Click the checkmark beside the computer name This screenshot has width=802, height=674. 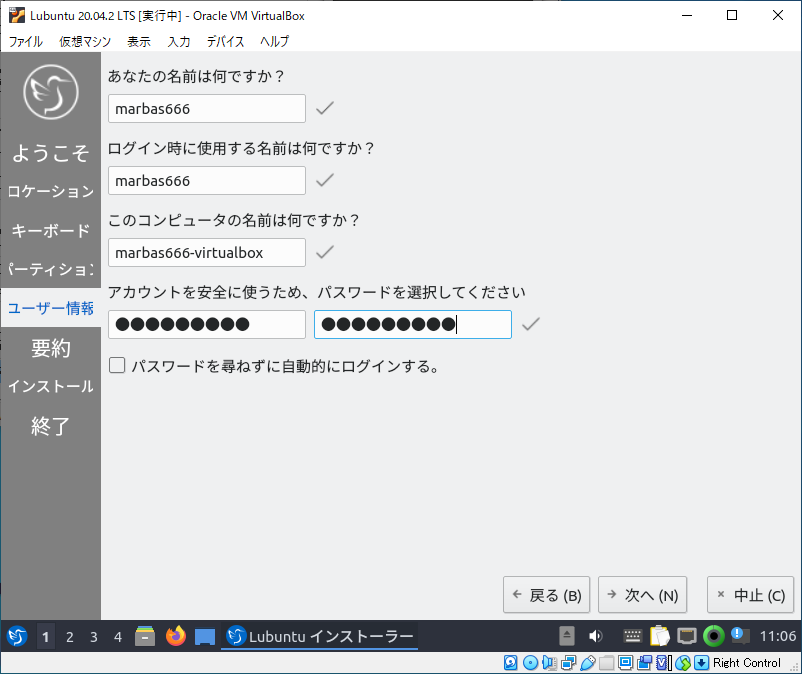pos(325,252)
